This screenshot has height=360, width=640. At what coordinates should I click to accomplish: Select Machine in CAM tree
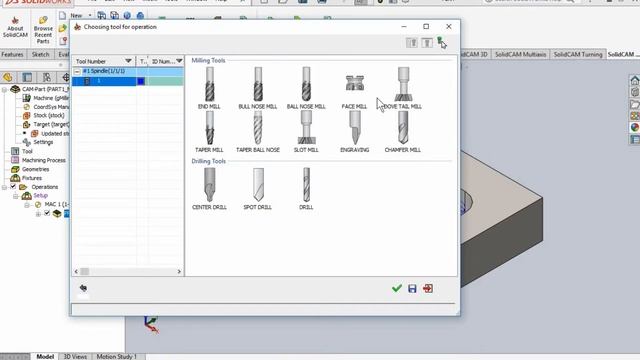(46, 98)
